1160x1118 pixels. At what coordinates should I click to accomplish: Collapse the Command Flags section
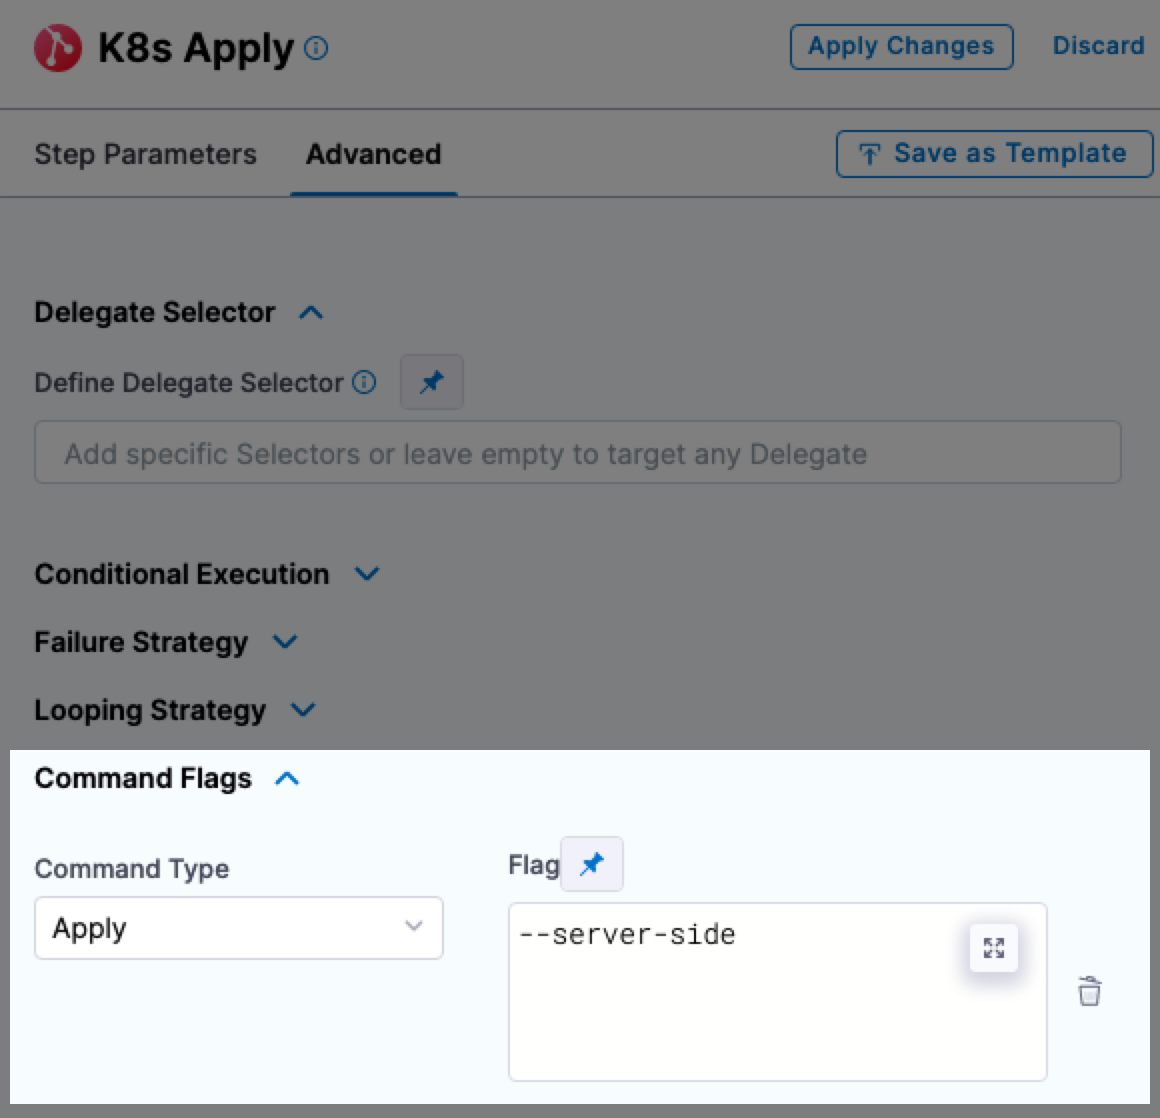pyautogui.click(x=287, y=779)
